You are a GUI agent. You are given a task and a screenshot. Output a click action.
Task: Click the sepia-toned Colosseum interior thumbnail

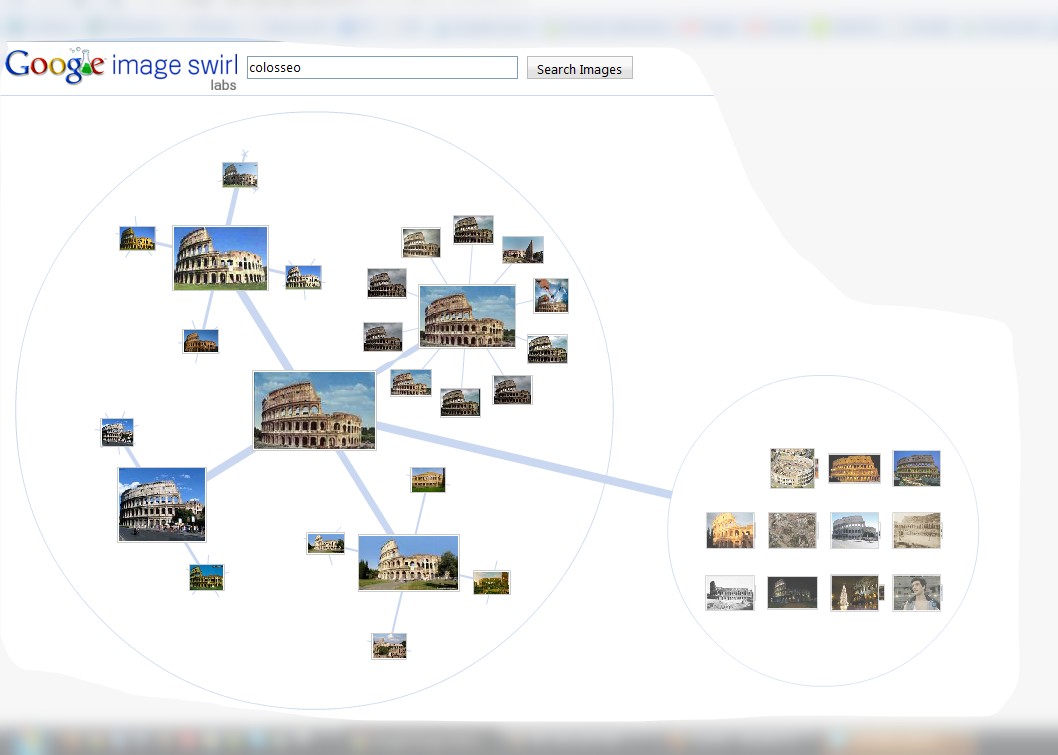[x=916, y=531]
